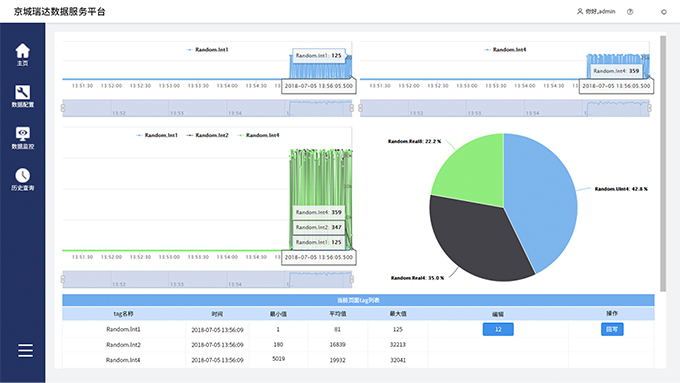Click Random.Int1 tag name cell
The width and height of the screenshot is (680, 383).
tap(123, 329)
